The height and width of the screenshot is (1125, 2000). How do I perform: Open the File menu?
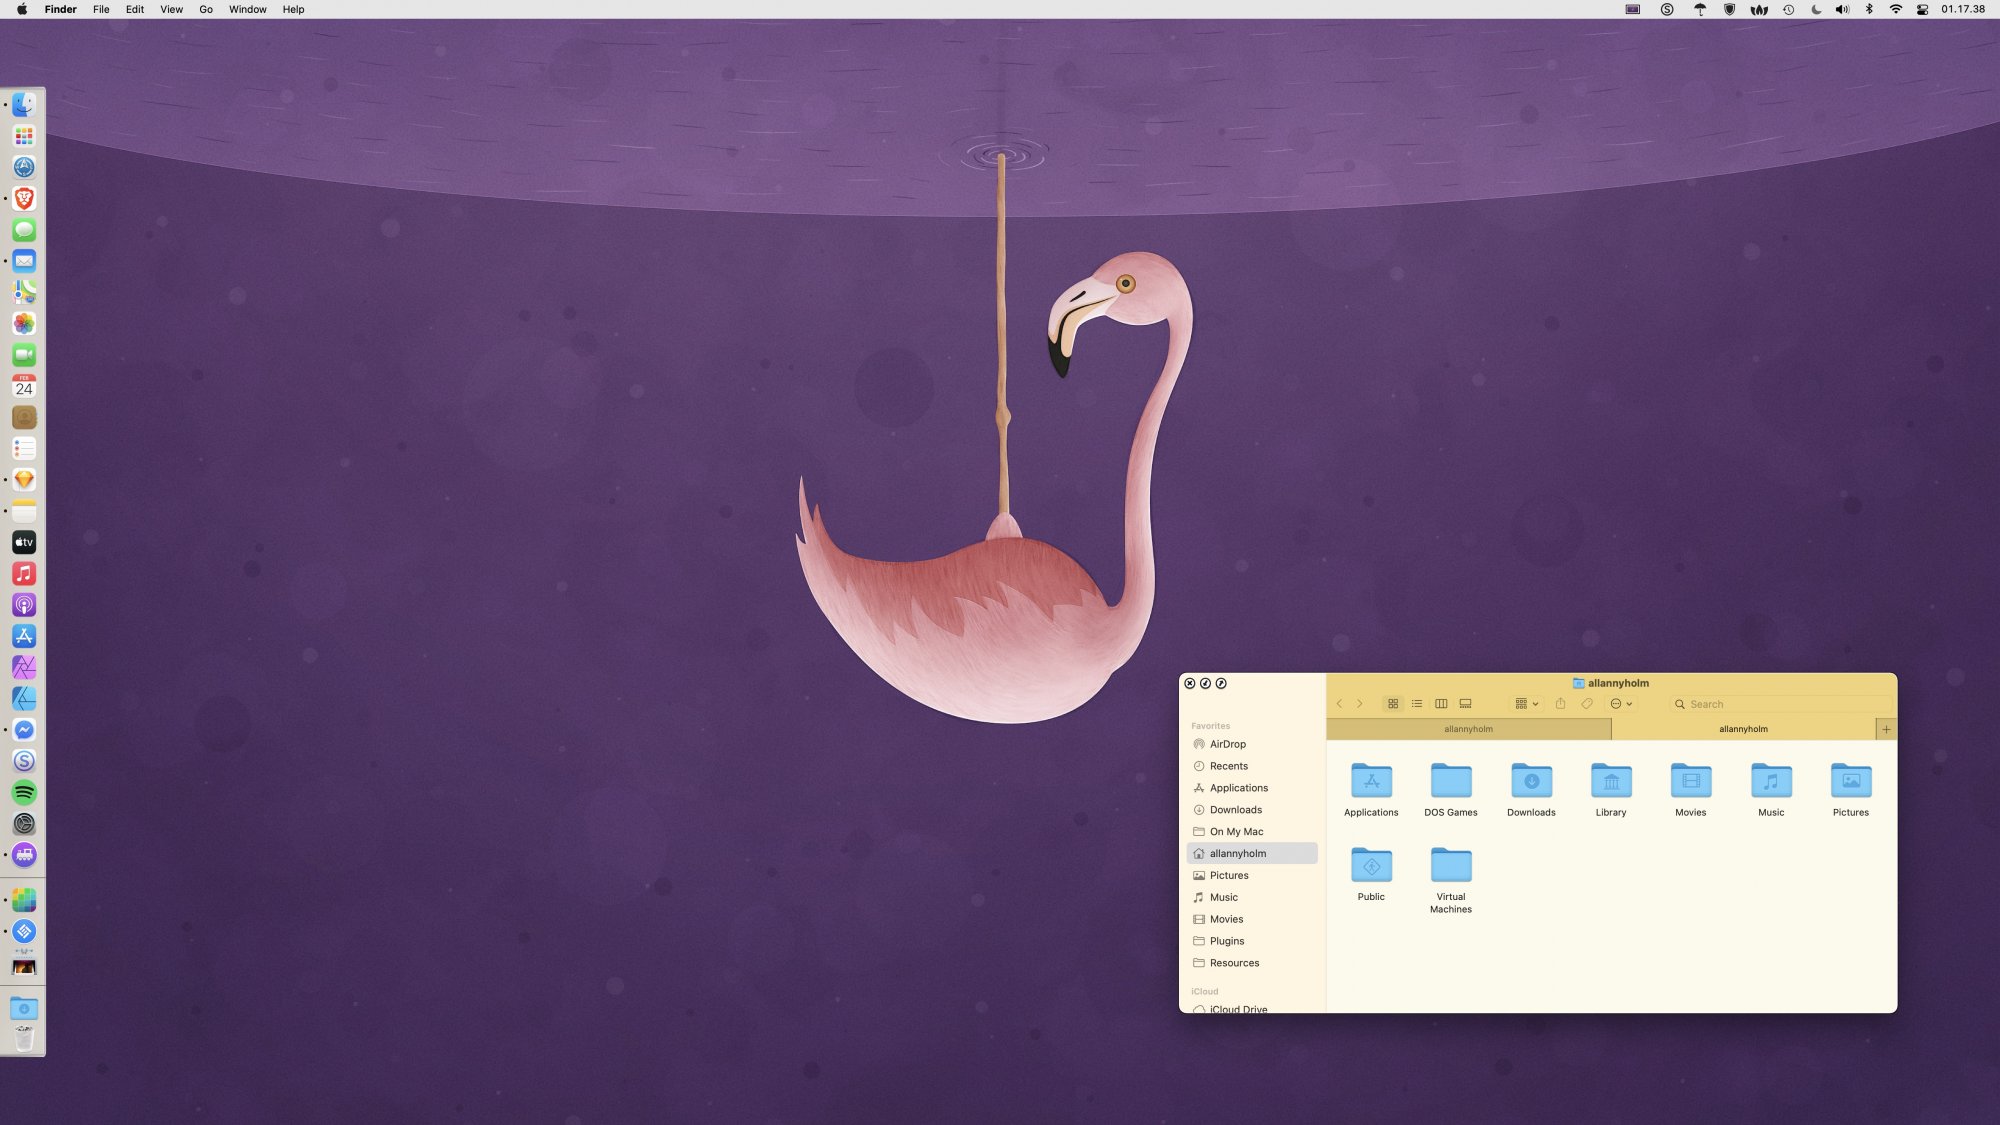pos(101,9)
